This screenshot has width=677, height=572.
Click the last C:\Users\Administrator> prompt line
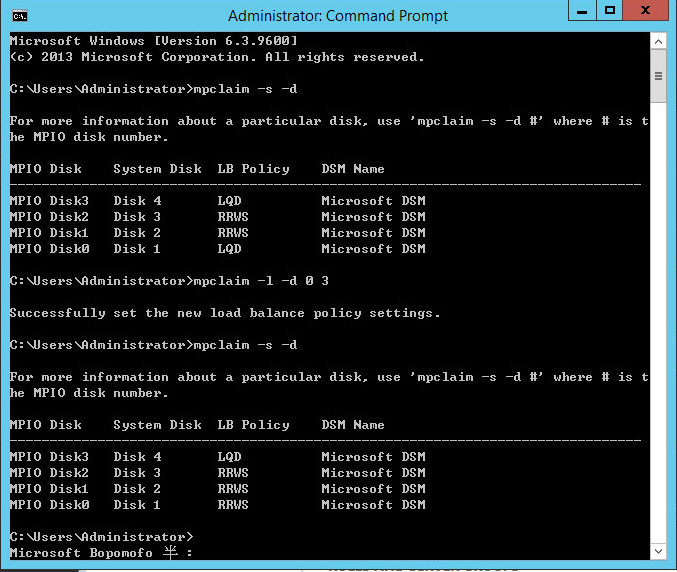[101, 537]
